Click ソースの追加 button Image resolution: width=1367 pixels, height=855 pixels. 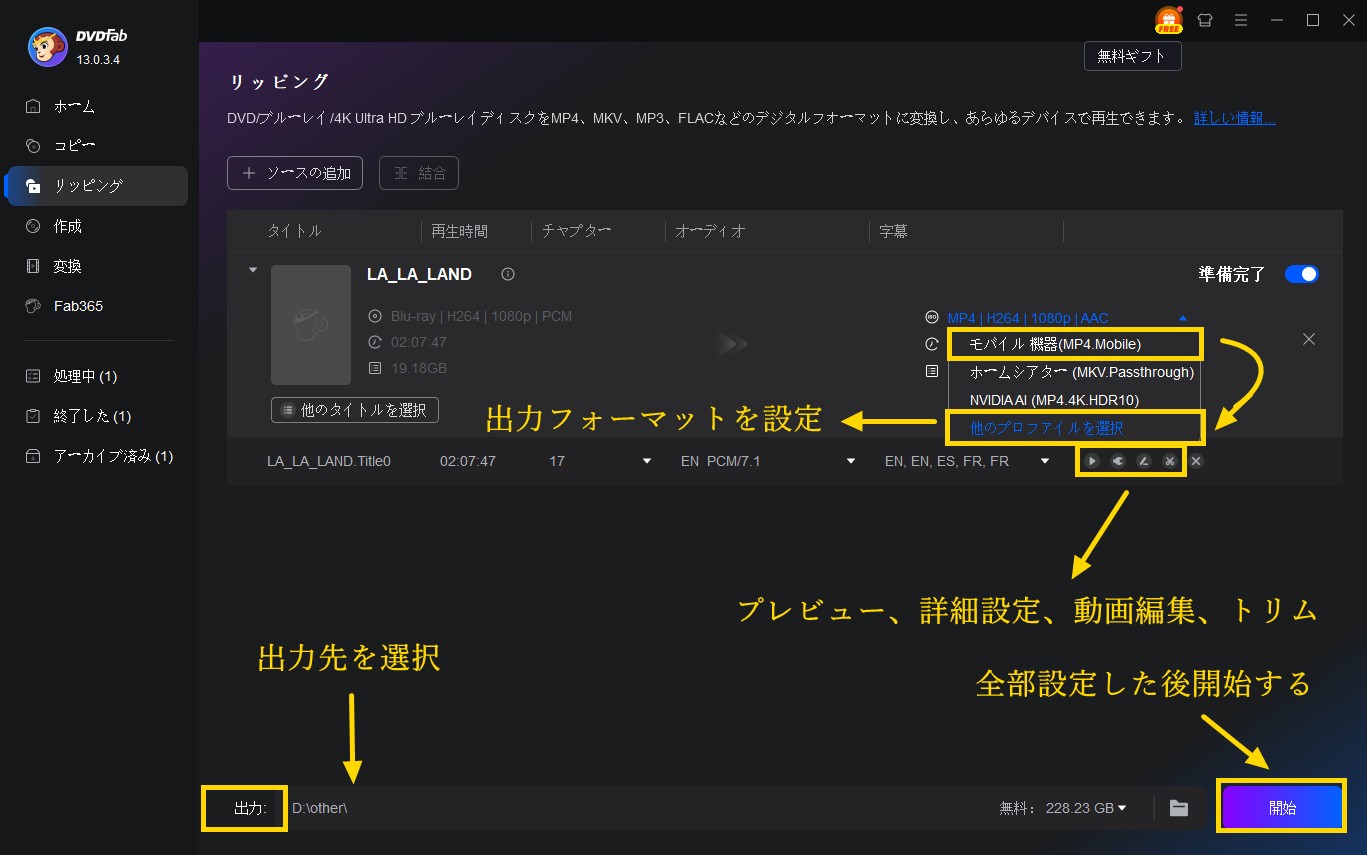pyautogui.click(x=295, y=173)
